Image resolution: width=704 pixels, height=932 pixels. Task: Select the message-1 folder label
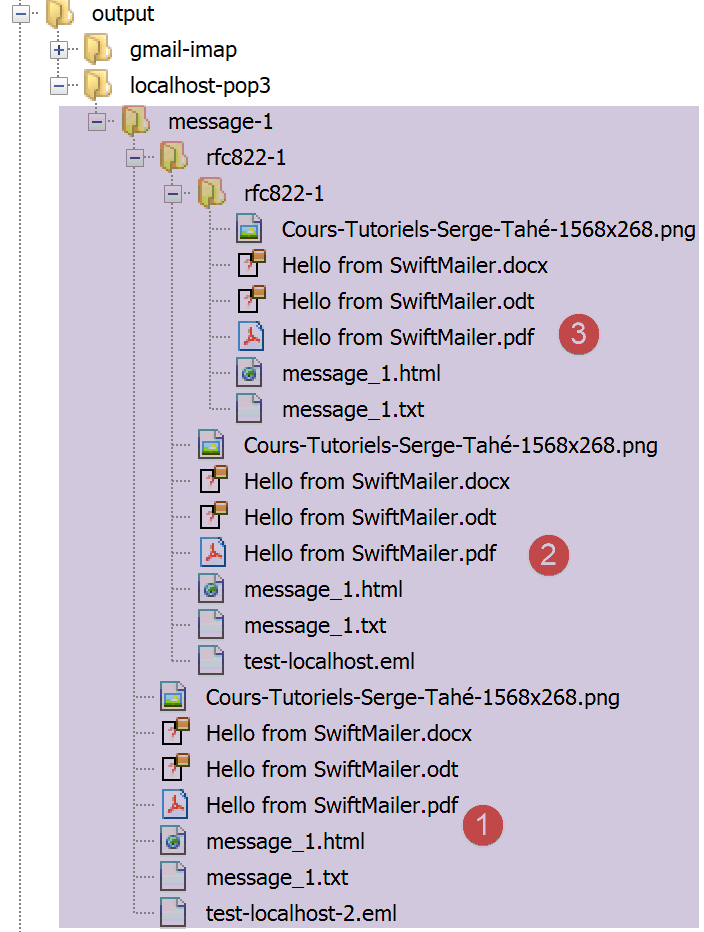tap(221, 122)
